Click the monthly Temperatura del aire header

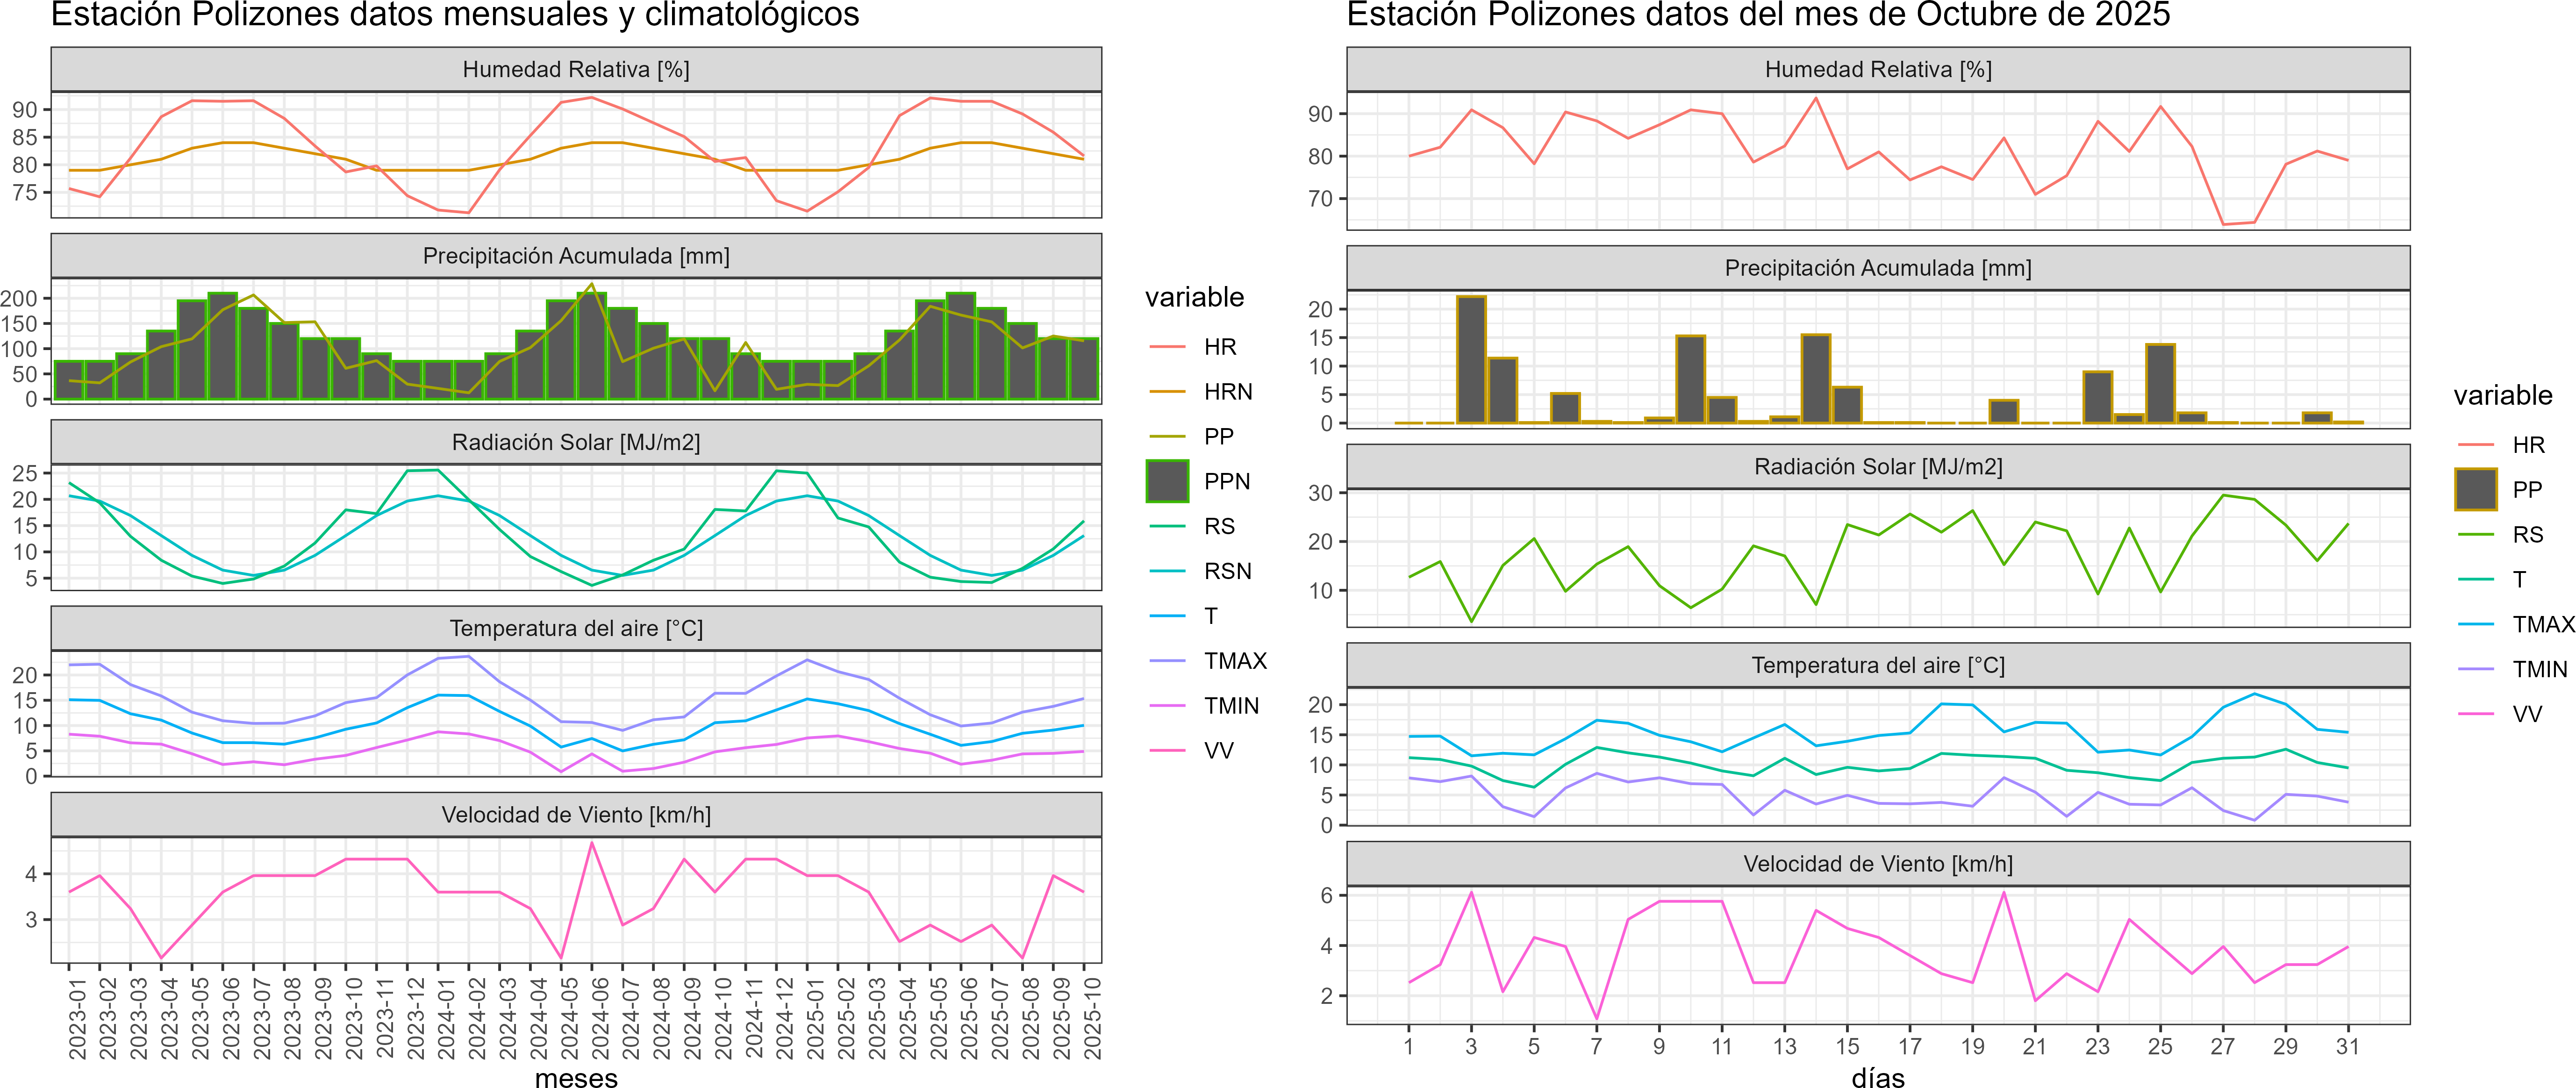[x=576, y=628]
